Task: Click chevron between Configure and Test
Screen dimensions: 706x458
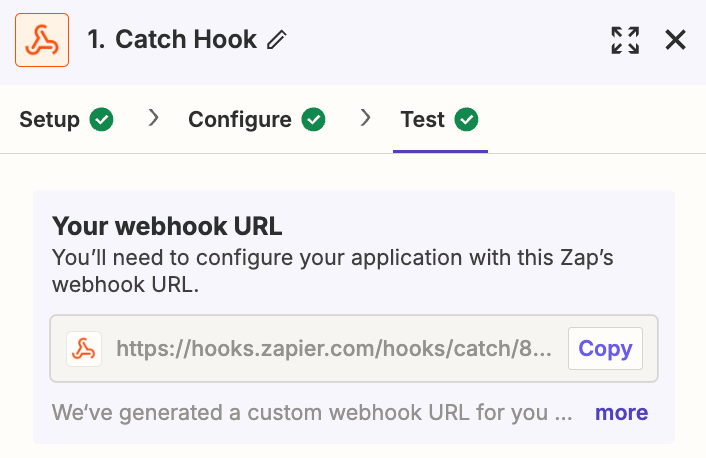Action: click(366, 118)
